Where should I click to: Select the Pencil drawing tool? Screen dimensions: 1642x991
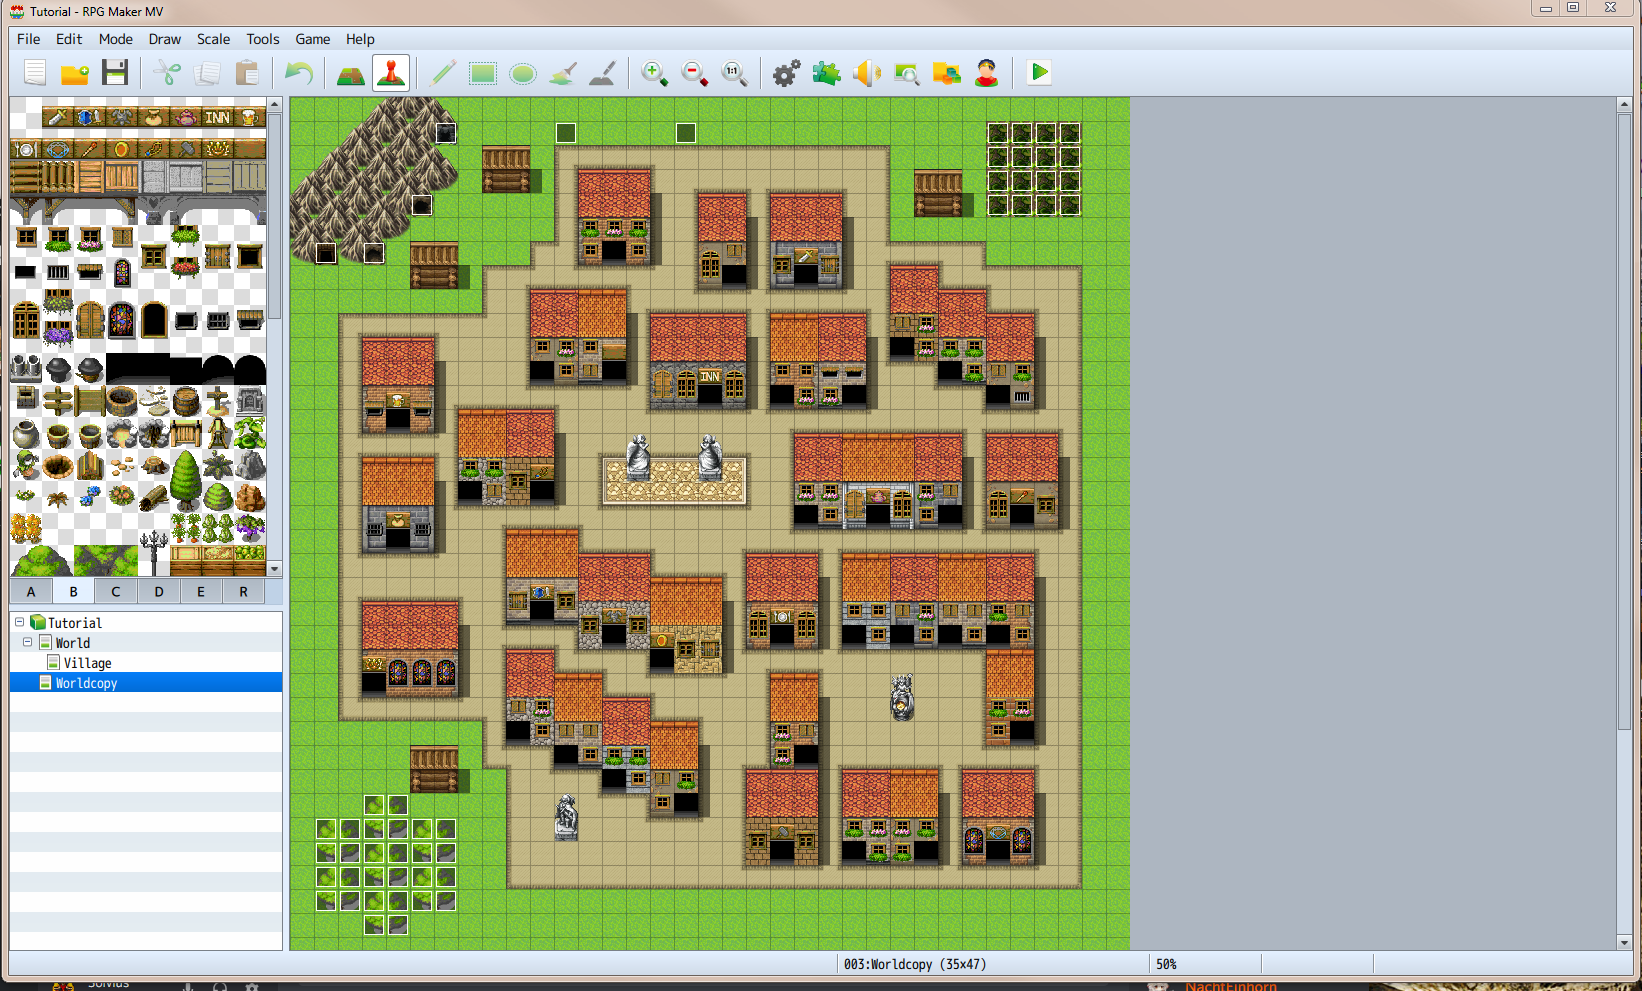pos(443,73)
